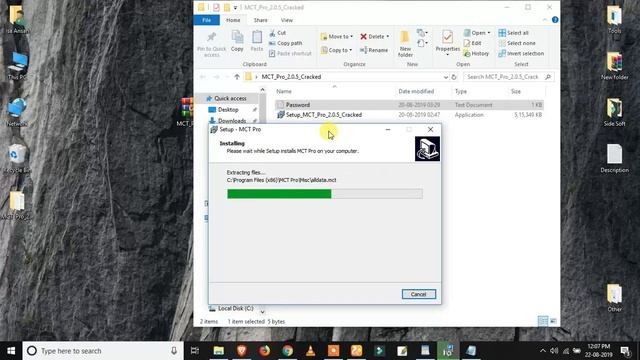Click History in the Open group
The height and width of the screenshot is (360, 640).
(476, 53)
